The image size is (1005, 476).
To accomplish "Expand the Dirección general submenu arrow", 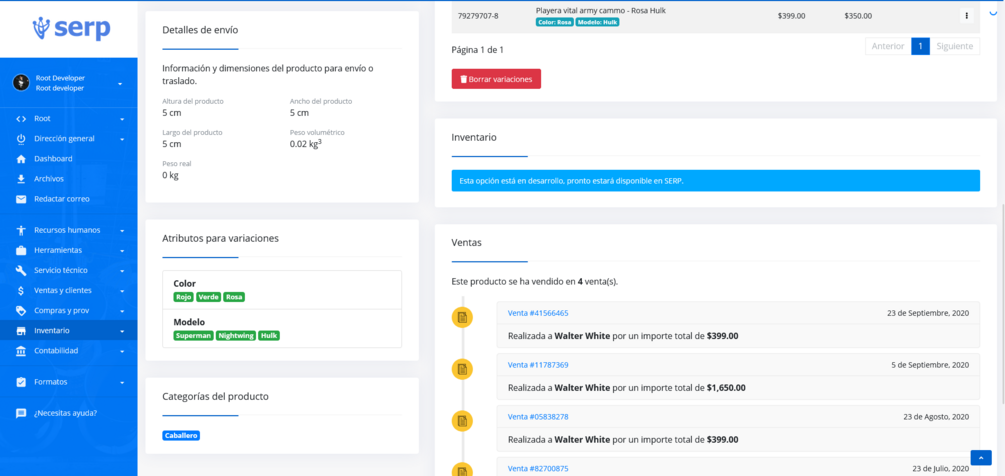I will tap(122, 139).
